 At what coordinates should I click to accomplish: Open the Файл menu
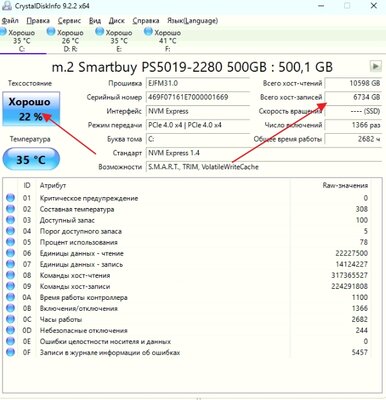pyautogui.click(x=10, y=21)
